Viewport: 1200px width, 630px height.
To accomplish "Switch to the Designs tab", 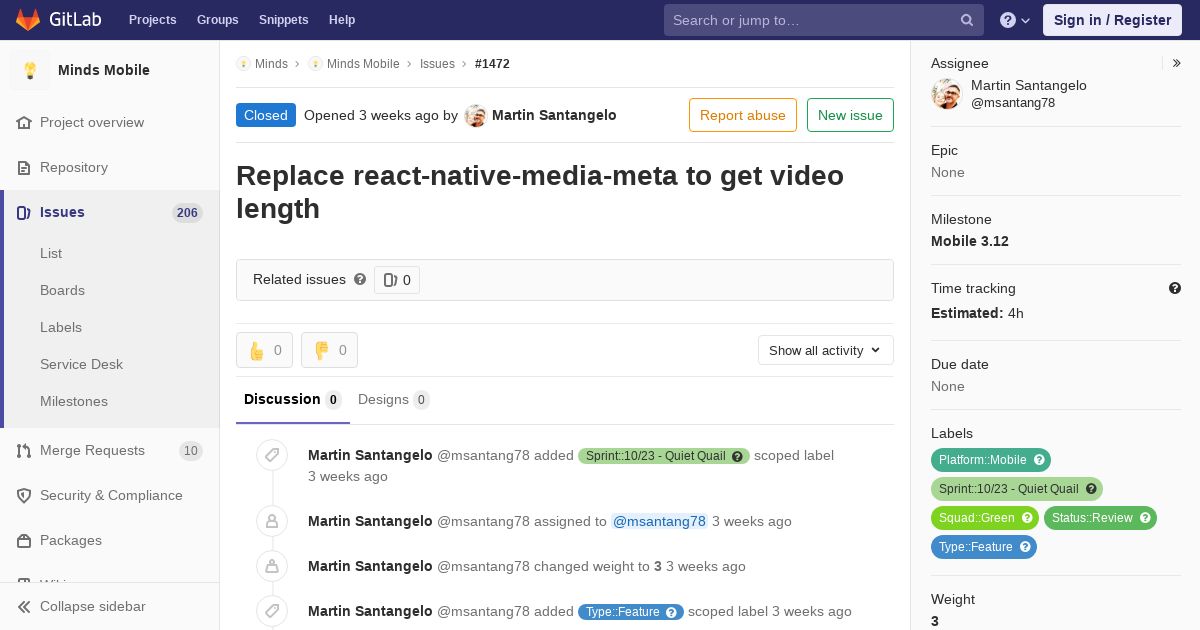I will (394, 400).
